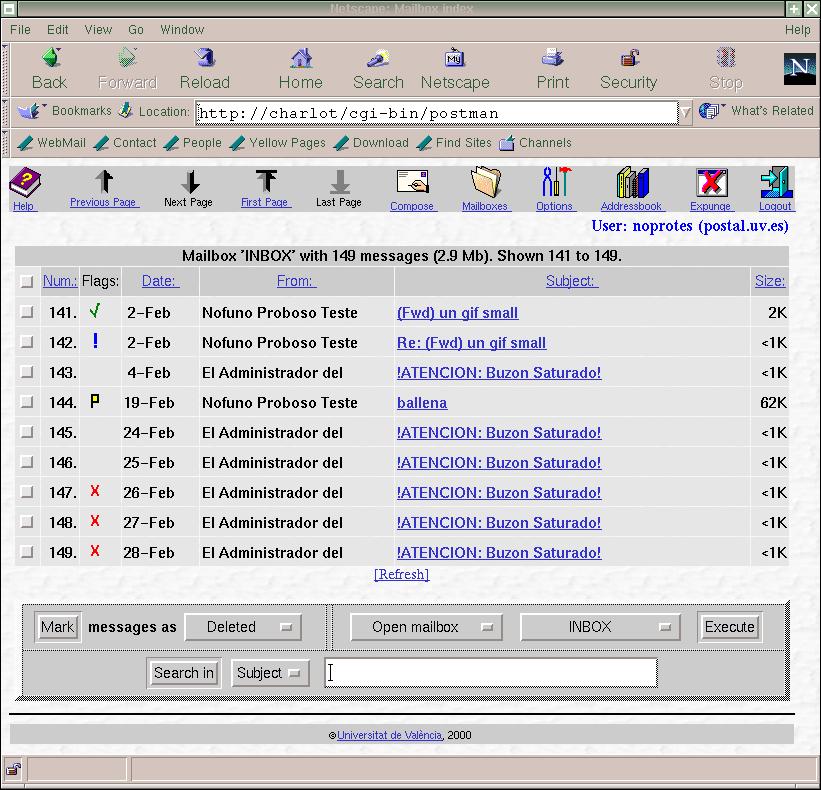Click the status bar security padlock
This screenshot has height=790, width=821.
coord(14,769)
